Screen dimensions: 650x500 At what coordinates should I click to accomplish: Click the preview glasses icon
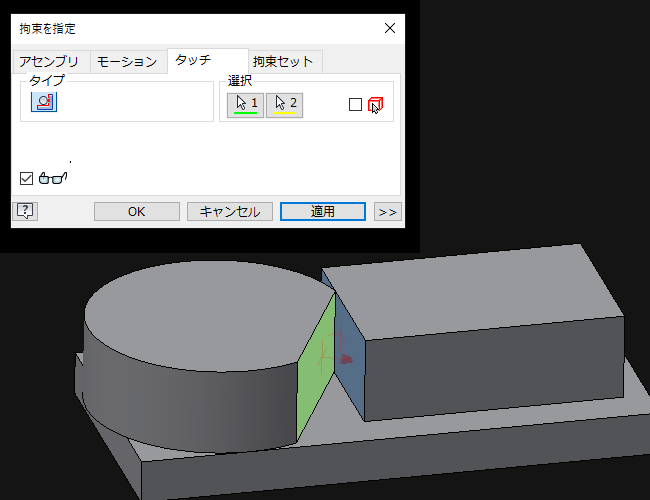tap(52, 178)
